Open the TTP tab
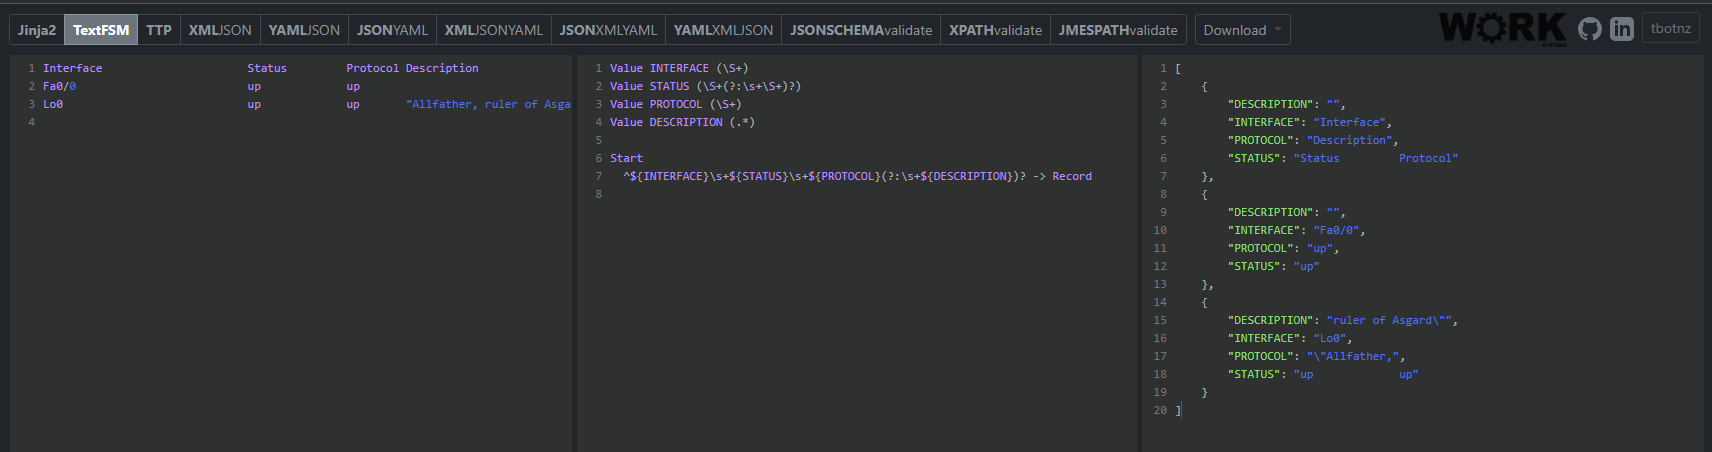 [158, 30]
